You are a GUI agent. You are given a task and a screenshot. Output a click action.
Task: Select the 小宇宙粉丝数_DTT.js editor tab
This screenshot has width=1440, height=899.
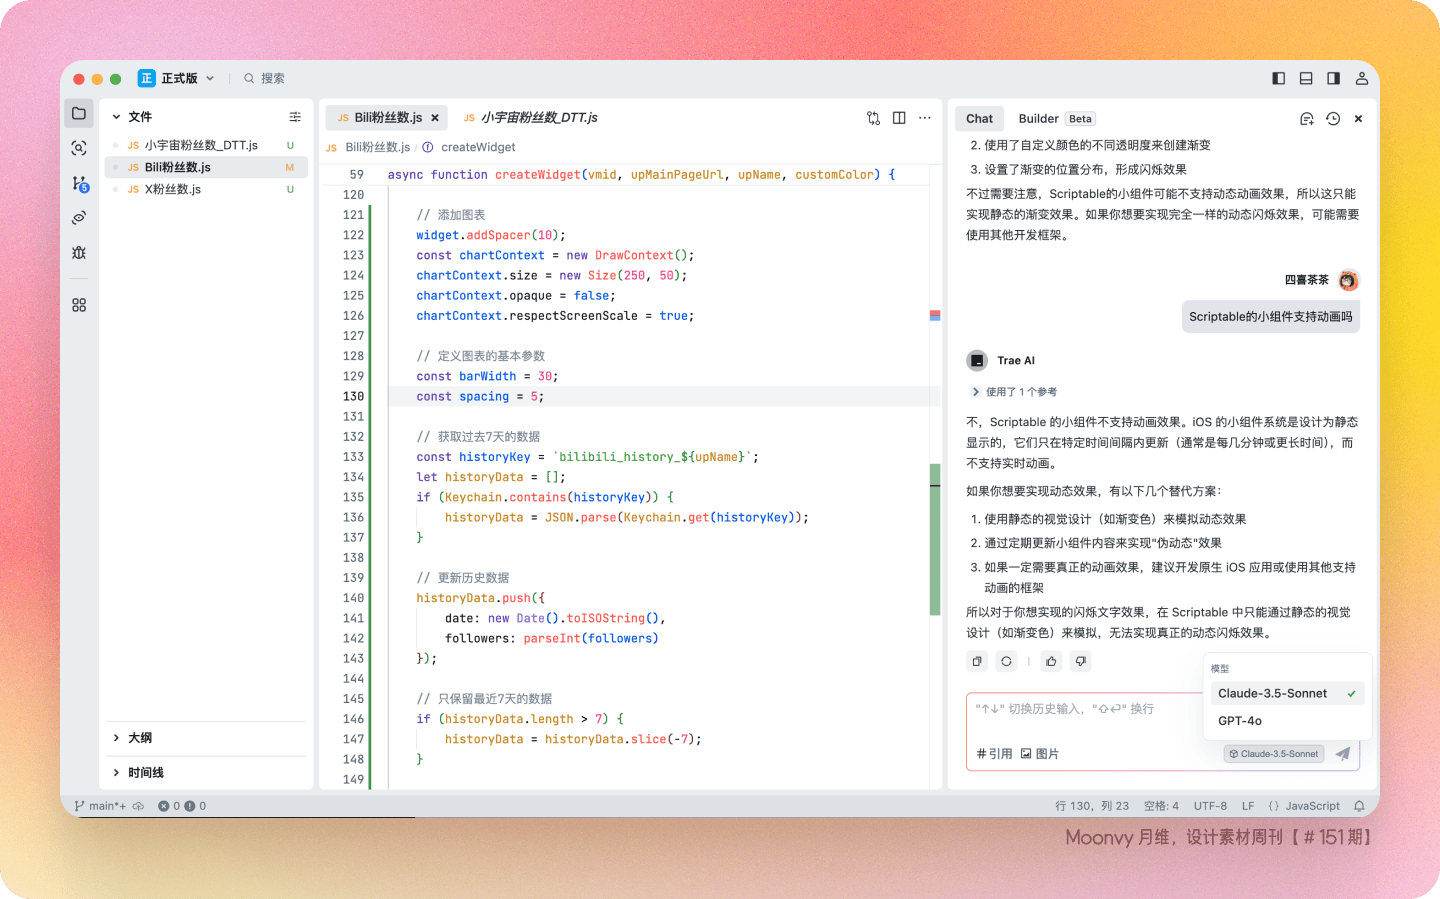pos(531,118)
